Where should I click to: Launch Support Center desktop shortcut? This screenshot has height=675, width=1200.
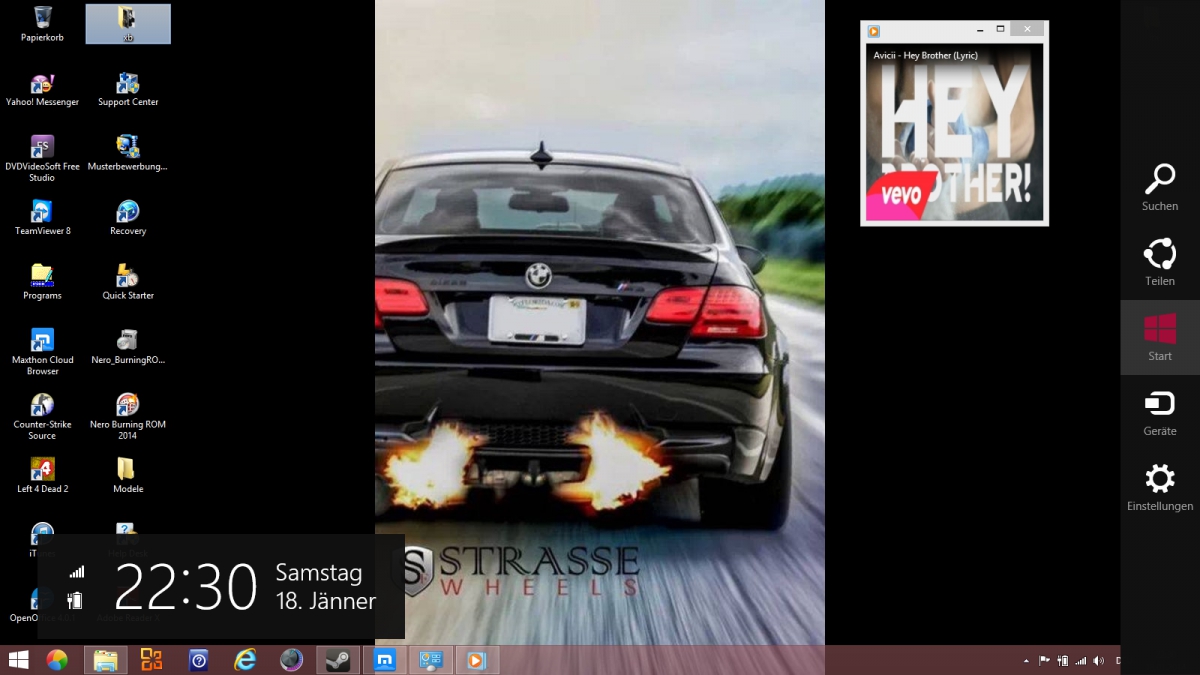pyautogui.click(x=128, y=89)
